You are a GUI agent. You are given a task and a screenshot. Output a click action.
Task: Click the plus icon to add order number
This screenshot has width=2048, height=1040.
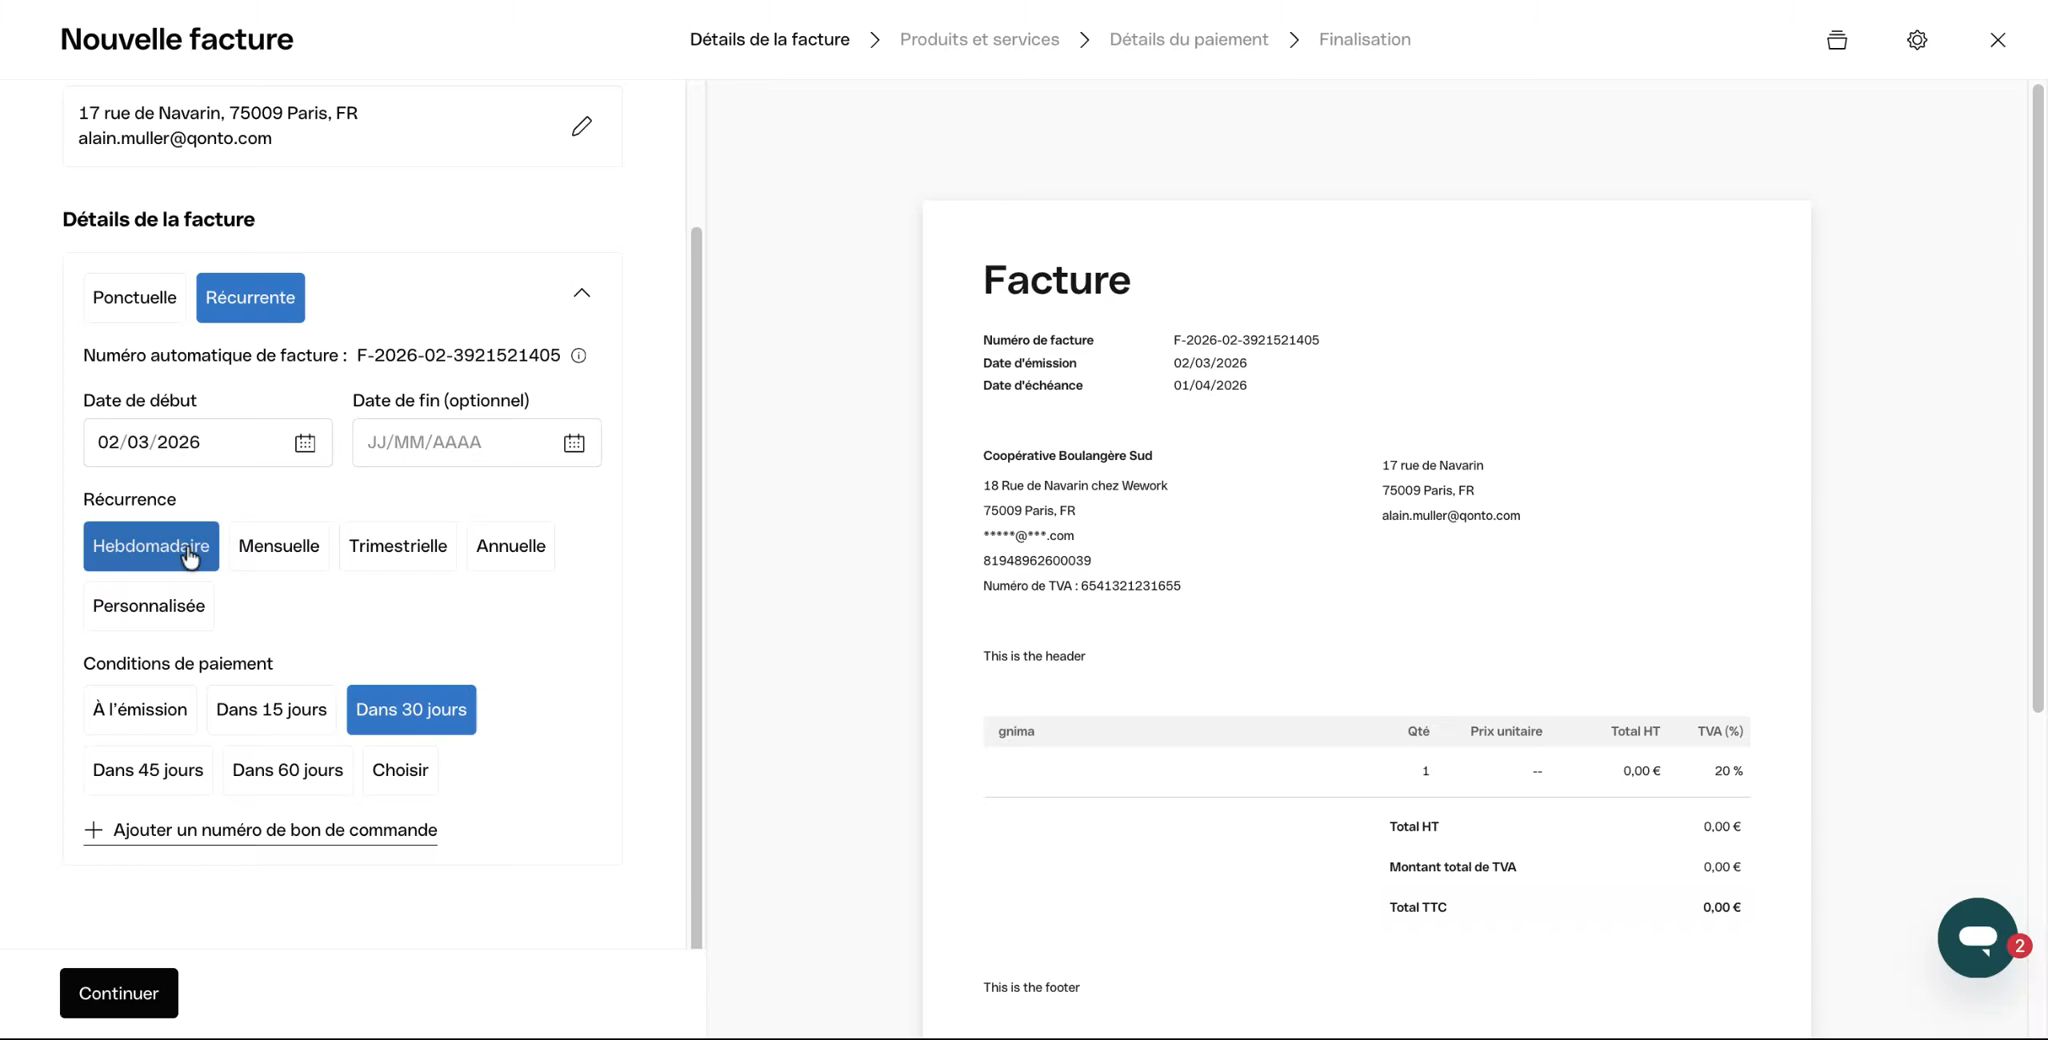(x=93, y=830)
